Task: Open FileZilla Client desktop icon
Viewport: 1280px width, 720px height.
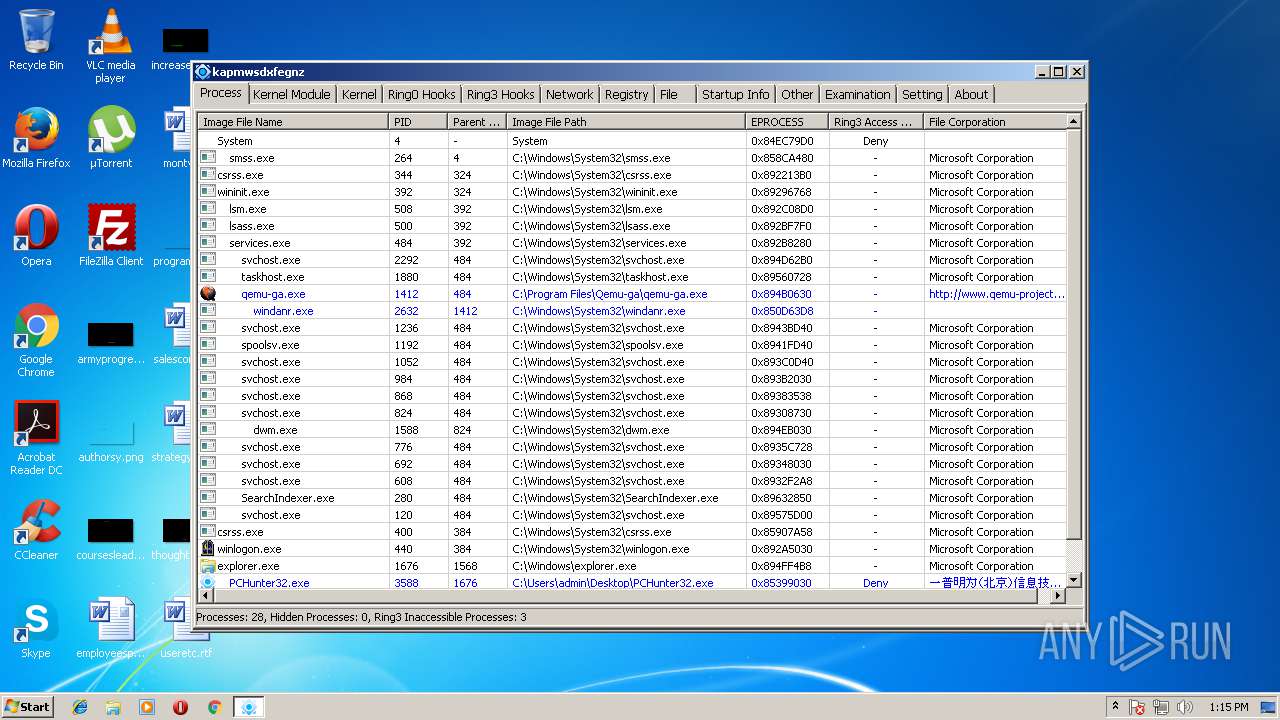Action: click(111, 236)
